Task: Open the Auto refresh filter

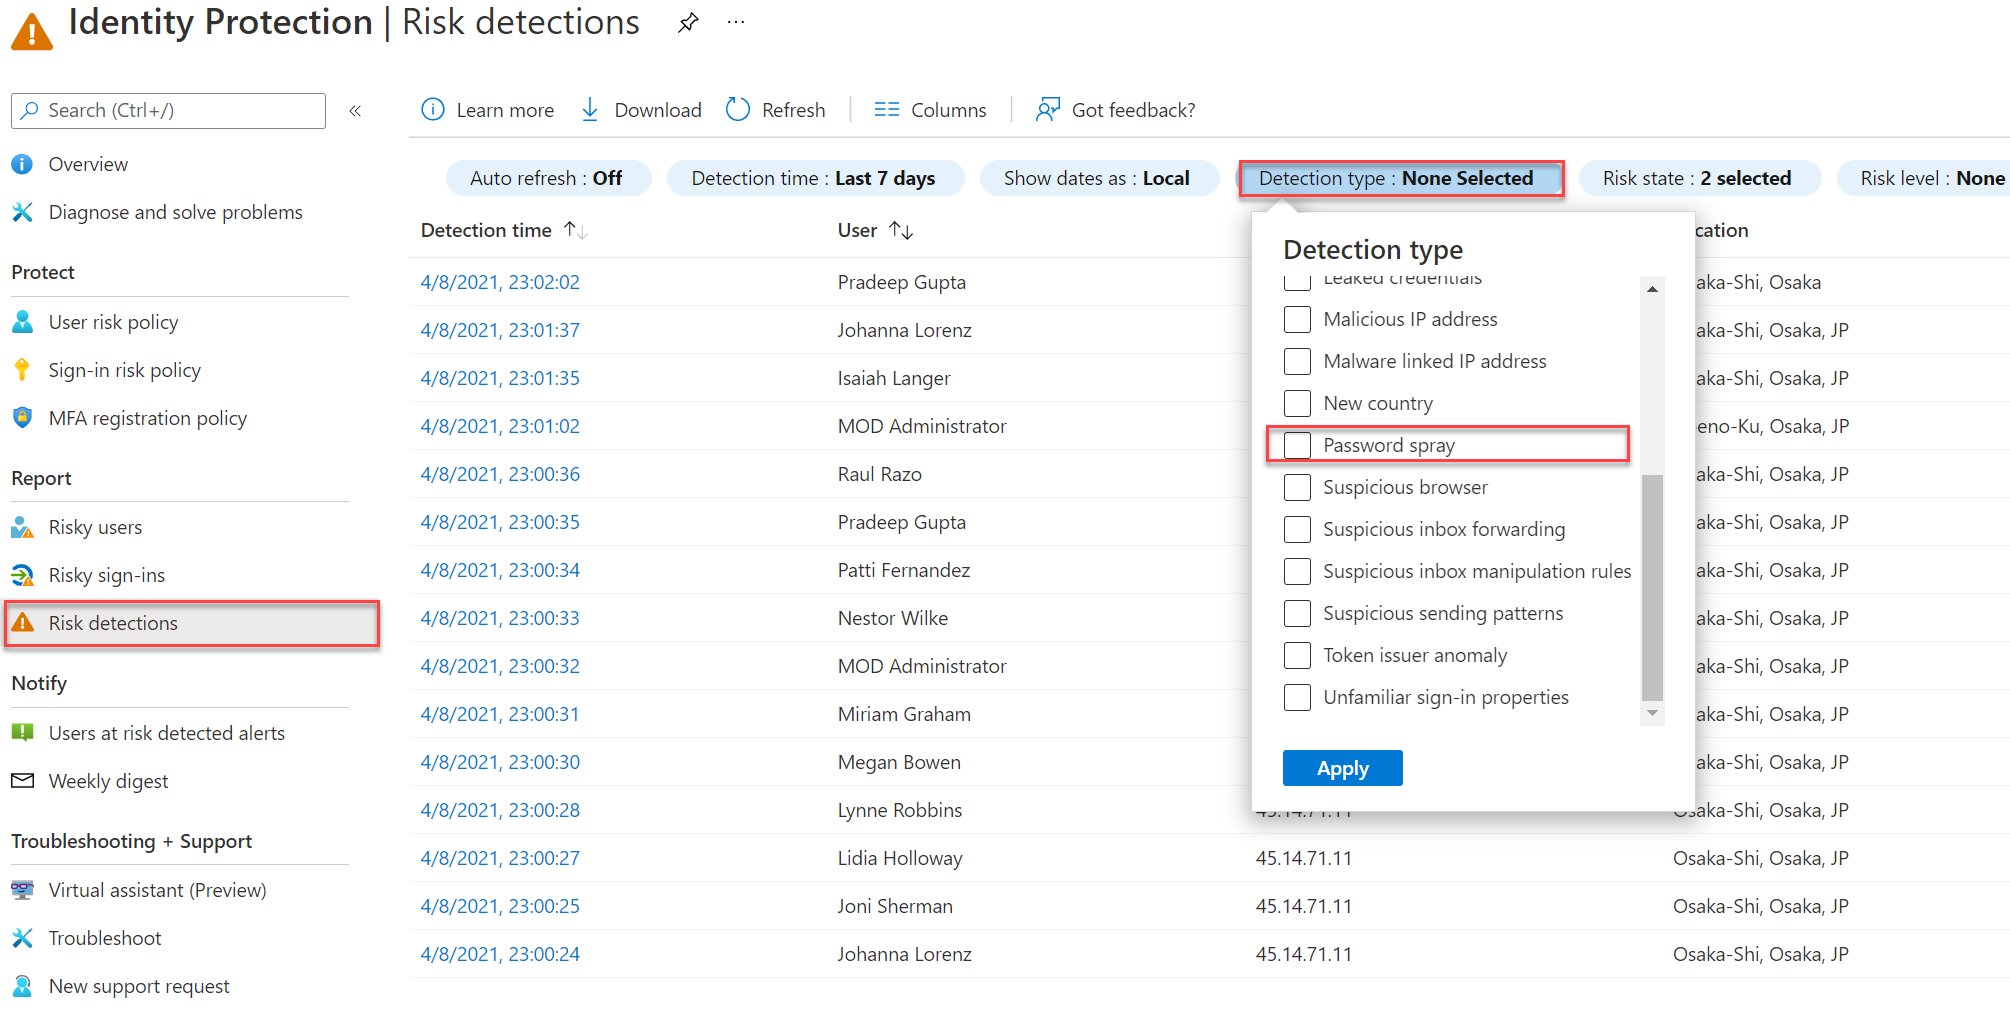Action: point(548,178)
